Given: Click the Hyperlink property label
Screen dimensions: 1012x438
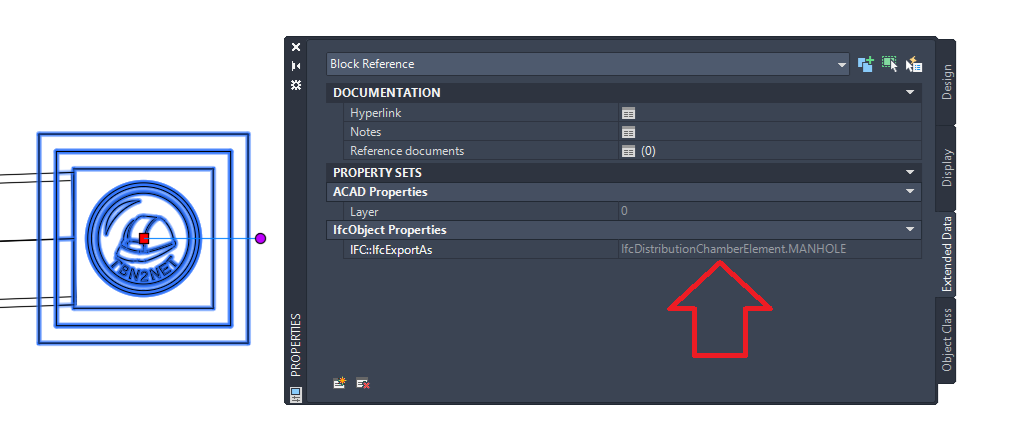Looking at the screenshot, I should pyautogui.click(x=376, y=113).
